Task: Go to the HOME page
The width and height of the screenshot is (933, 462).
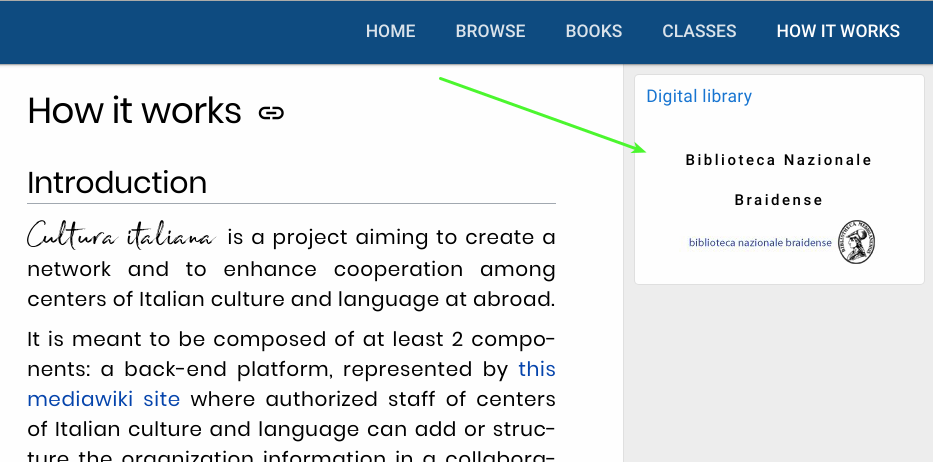Action: (390, 31)
